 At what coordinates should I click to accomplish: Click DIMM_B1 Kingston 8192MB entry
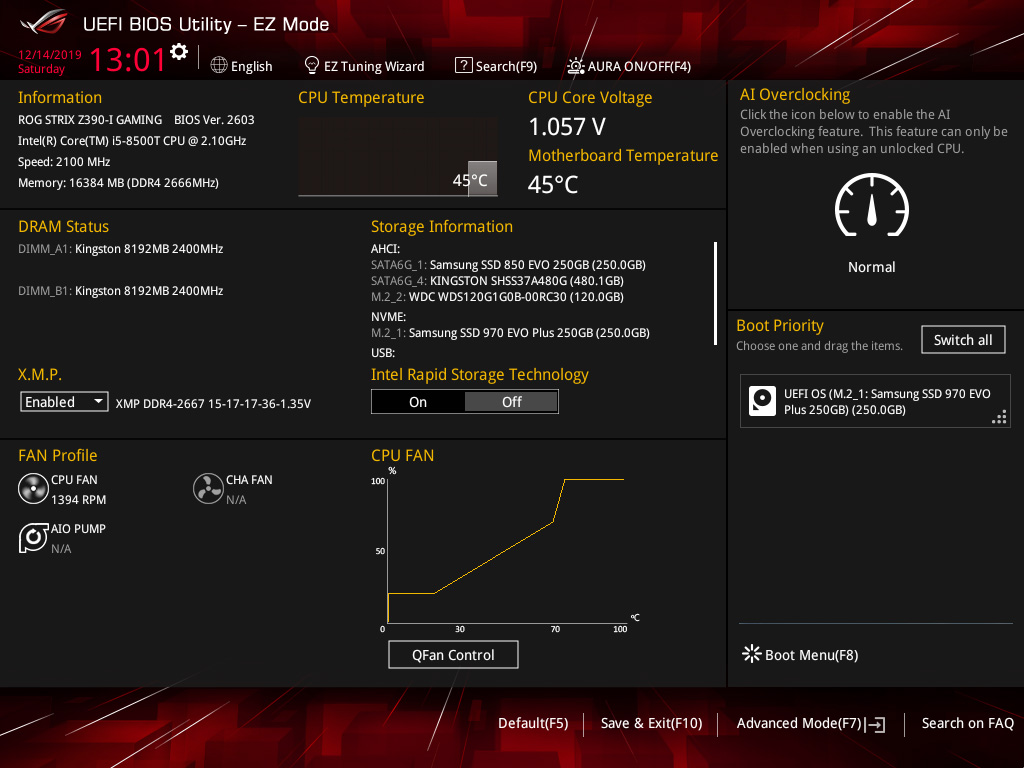click(x=121, y=291)
